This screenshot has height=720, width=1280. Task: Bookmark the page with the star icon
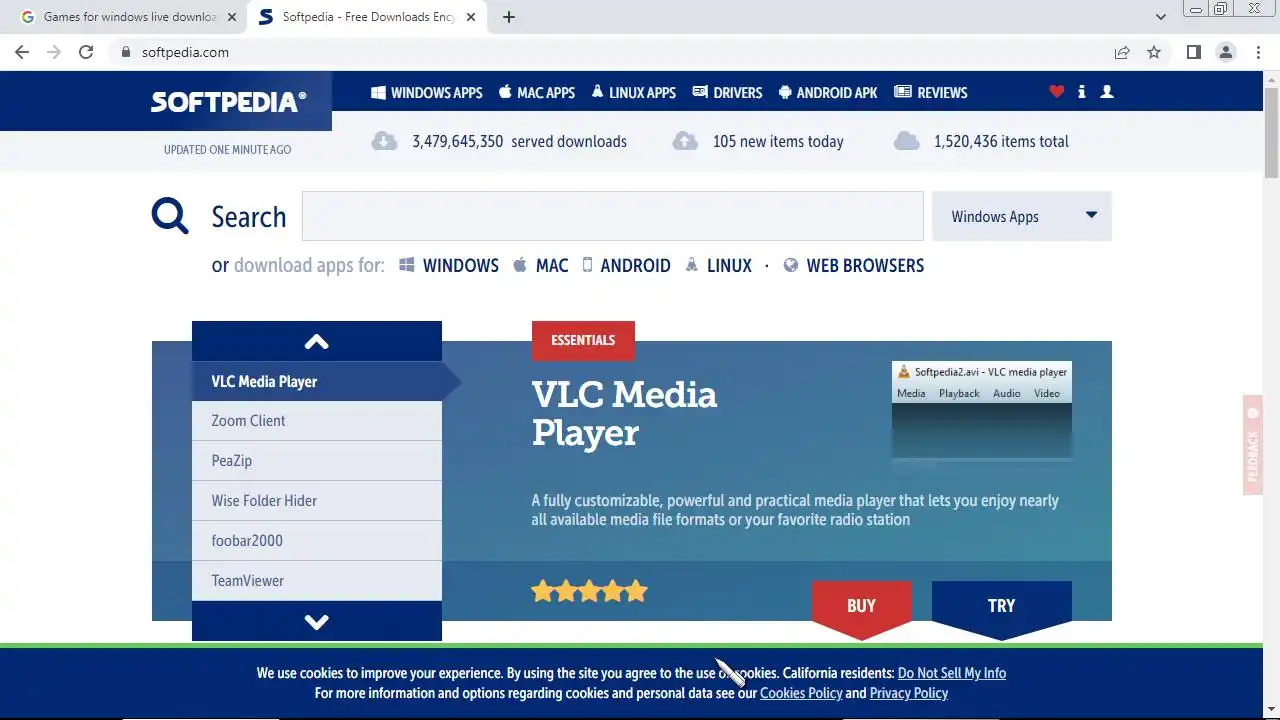click(x=1154, y=52)
